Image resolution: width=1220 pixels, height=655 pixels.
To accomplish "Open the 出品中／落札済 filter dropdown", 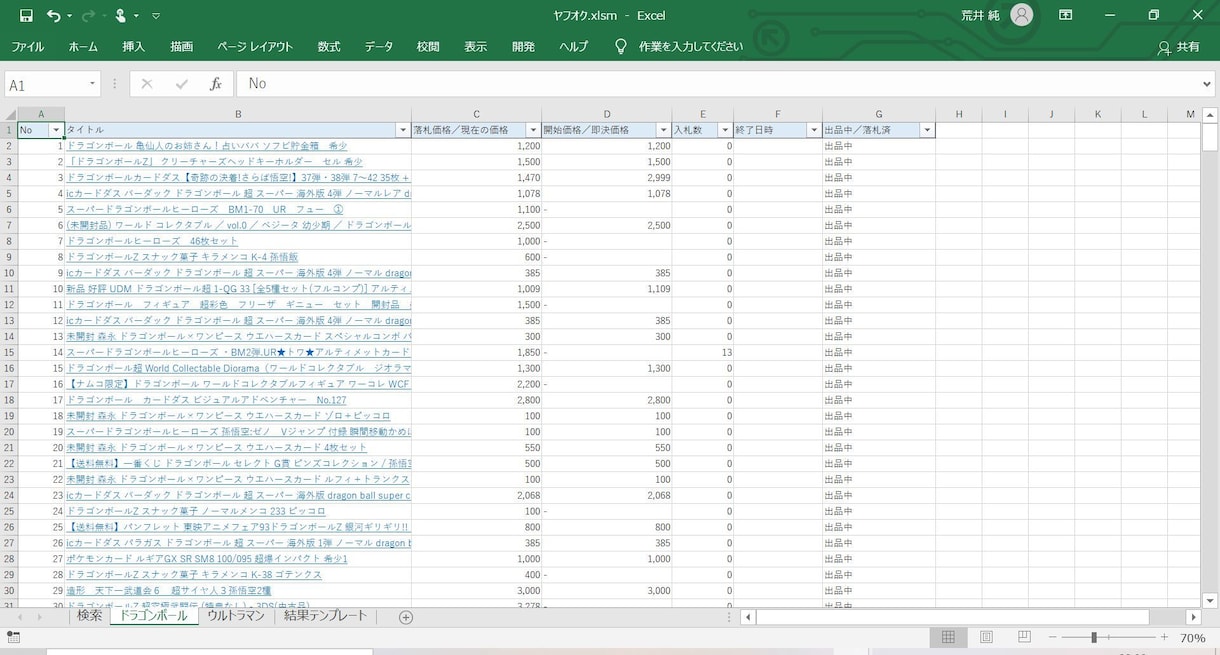I will pyautogui.click(x=927, y=130).
